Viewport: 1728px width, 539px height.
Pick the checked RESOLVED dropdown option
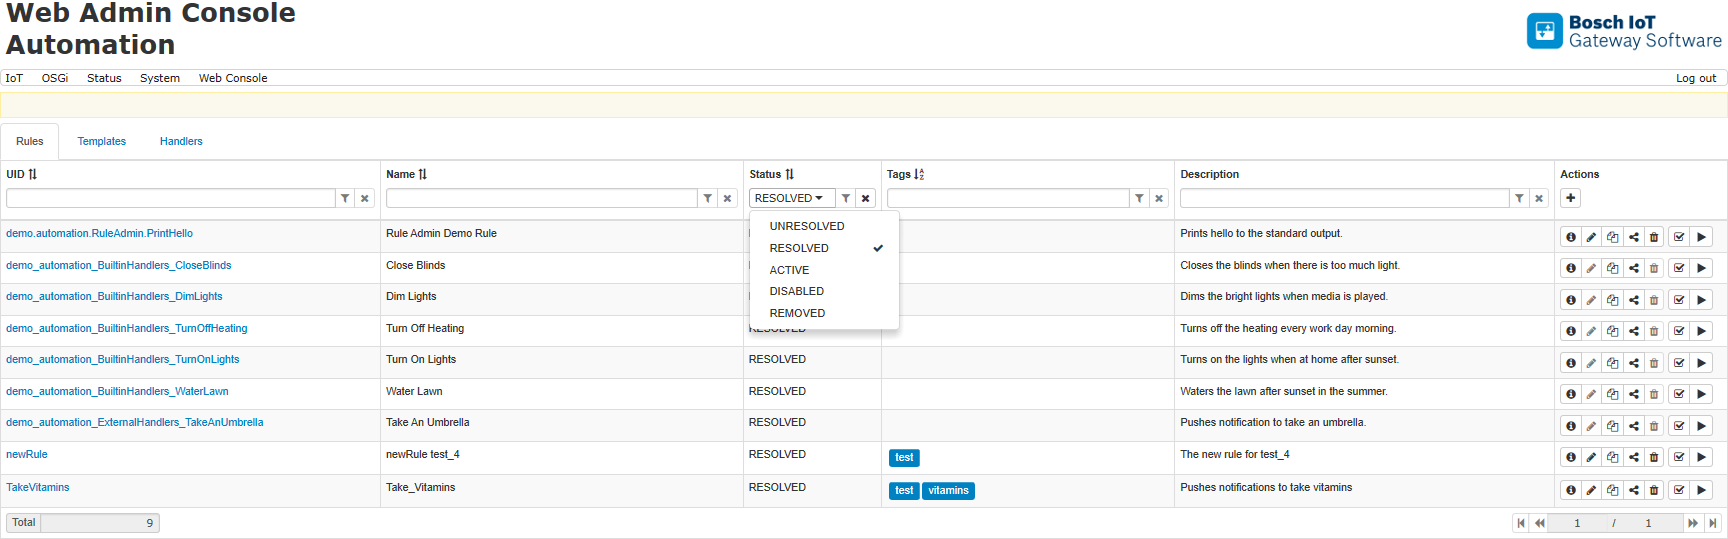pyautogui.click(x=824, y=248)
